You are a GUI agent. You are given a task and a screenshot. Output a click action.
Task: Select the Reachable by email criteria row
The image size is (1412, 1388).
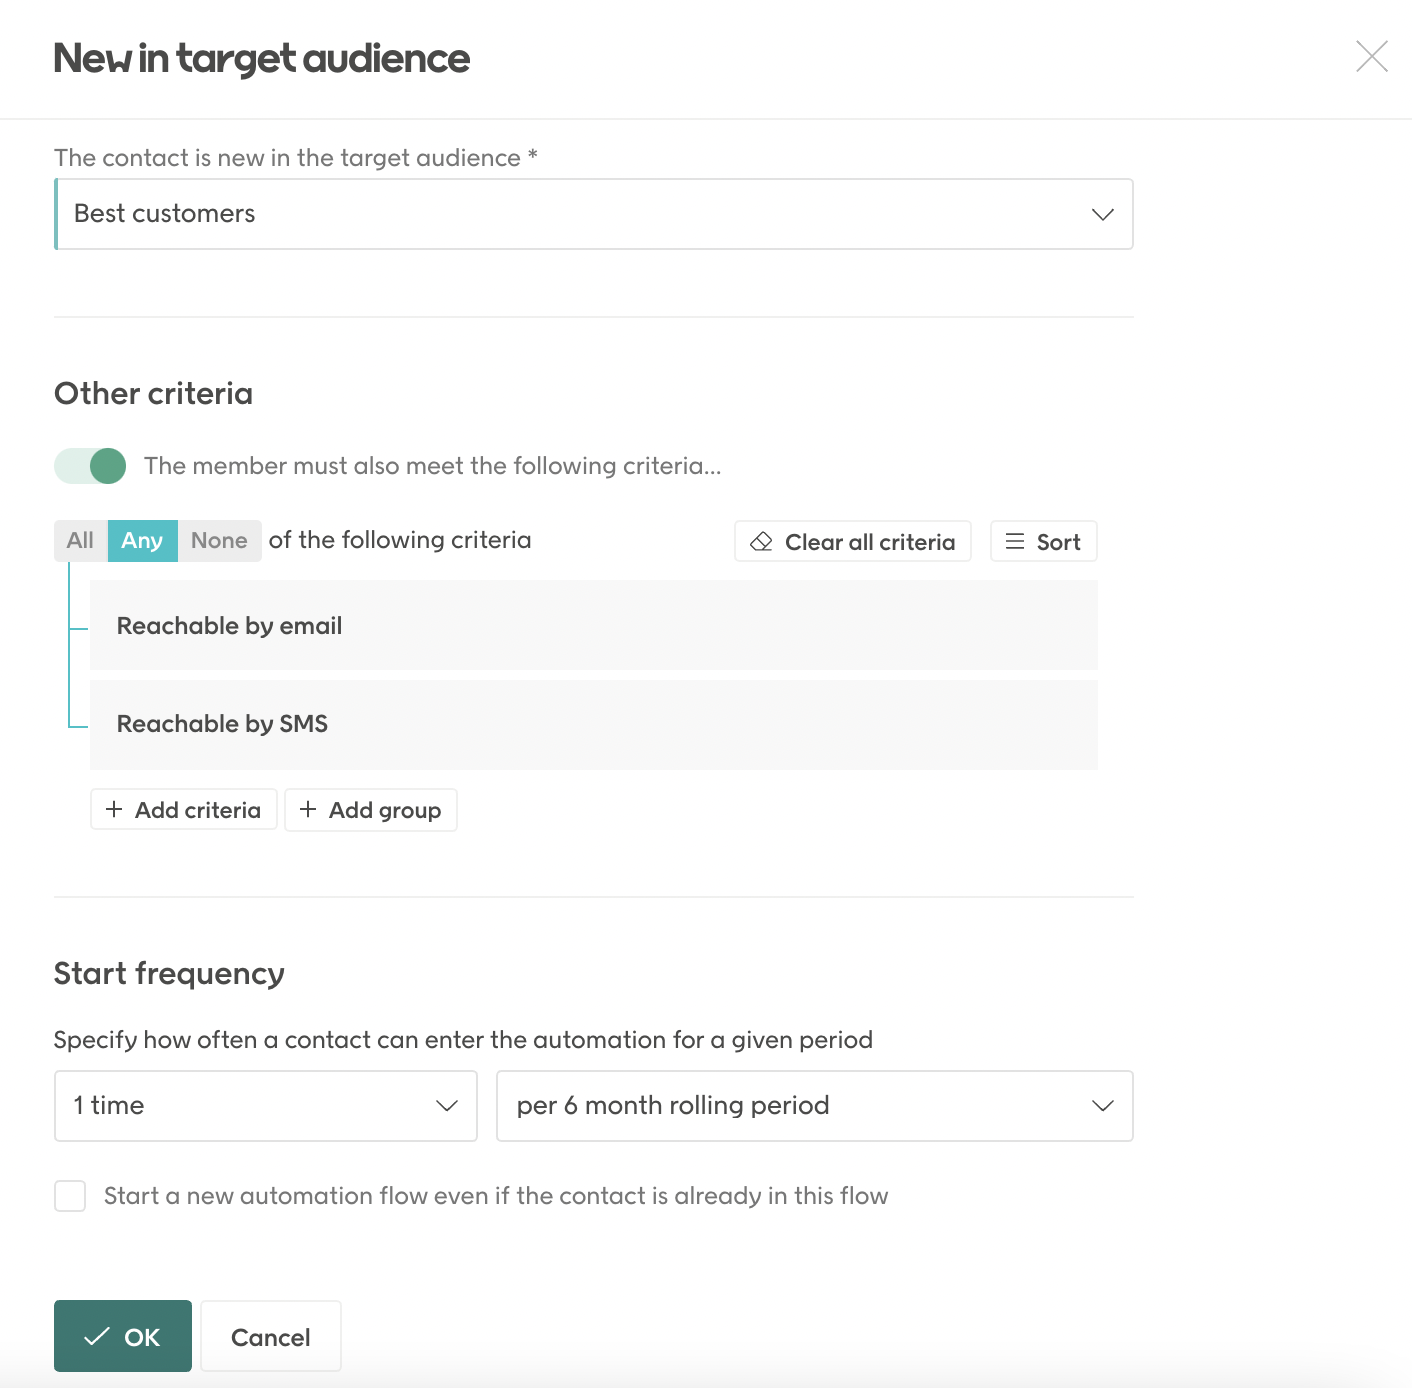[x=594, y=625]
